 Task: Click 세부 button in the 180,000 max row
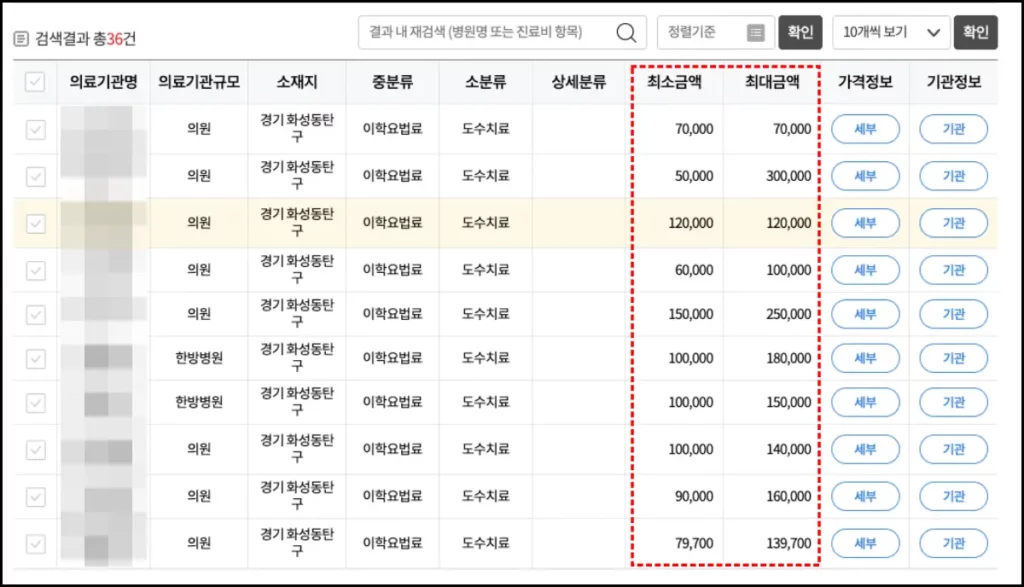[865, 358]
